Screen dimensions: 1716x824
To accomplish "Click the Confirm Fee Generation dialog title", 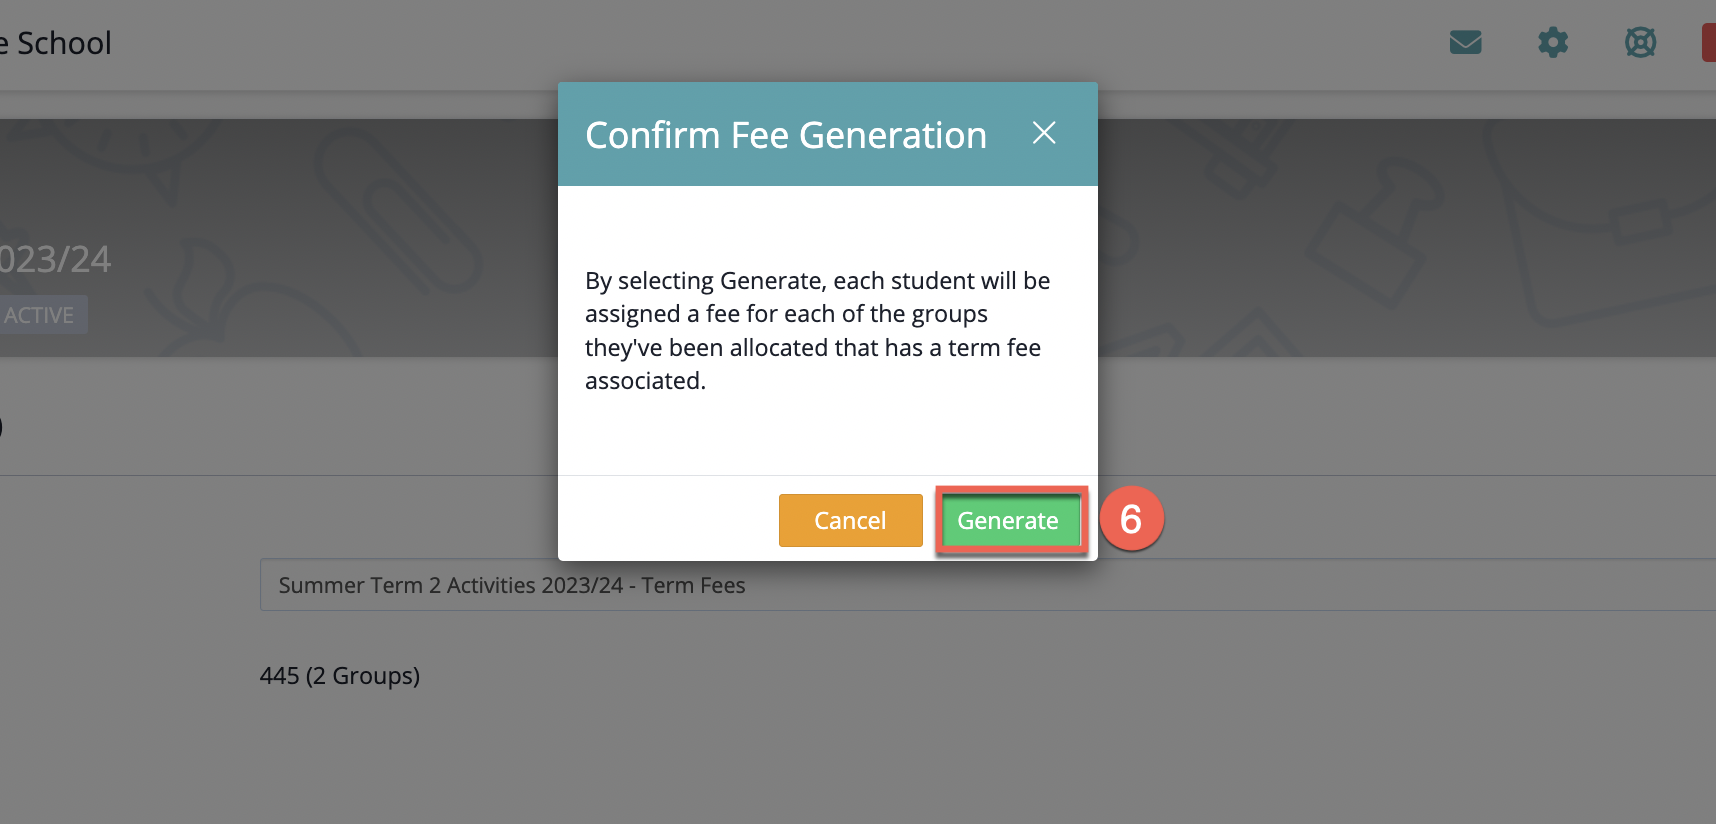I will coord(786,135).
